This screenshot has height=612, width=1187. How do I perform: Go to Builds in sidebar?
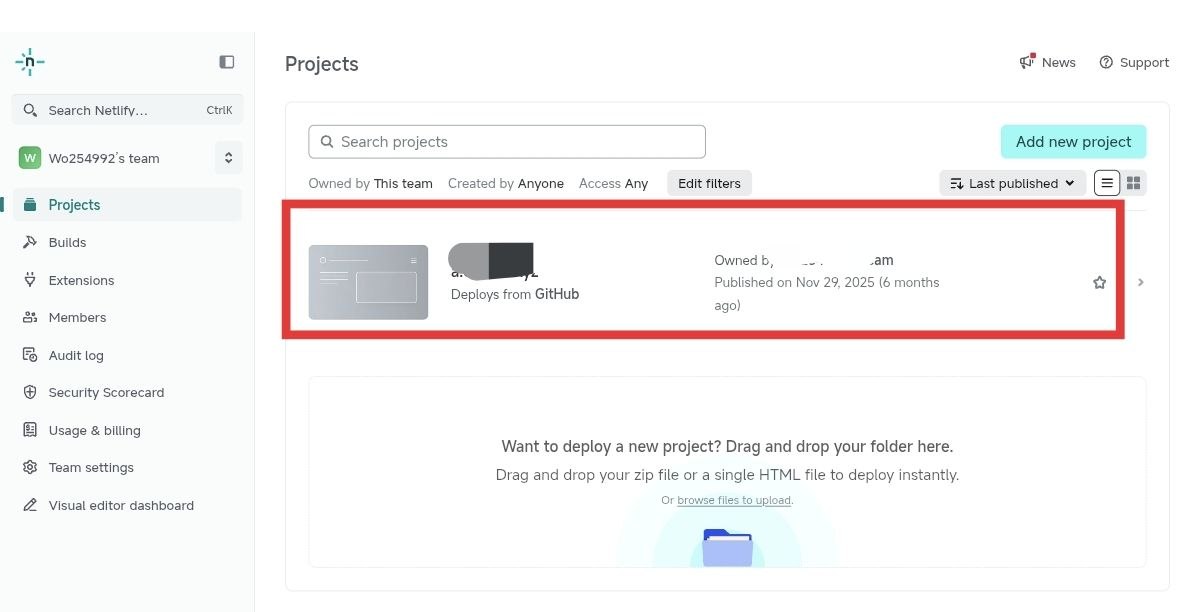[x=67, y=242]
